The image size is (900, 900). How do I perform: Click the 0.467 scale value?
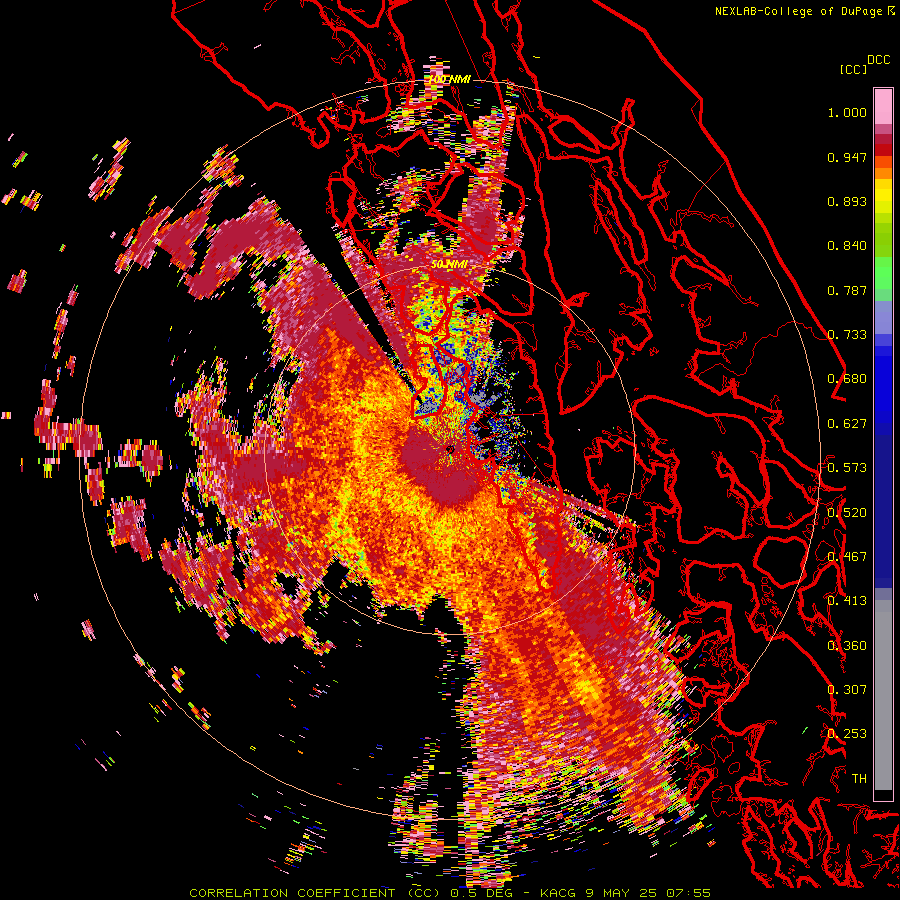point(847,557)
